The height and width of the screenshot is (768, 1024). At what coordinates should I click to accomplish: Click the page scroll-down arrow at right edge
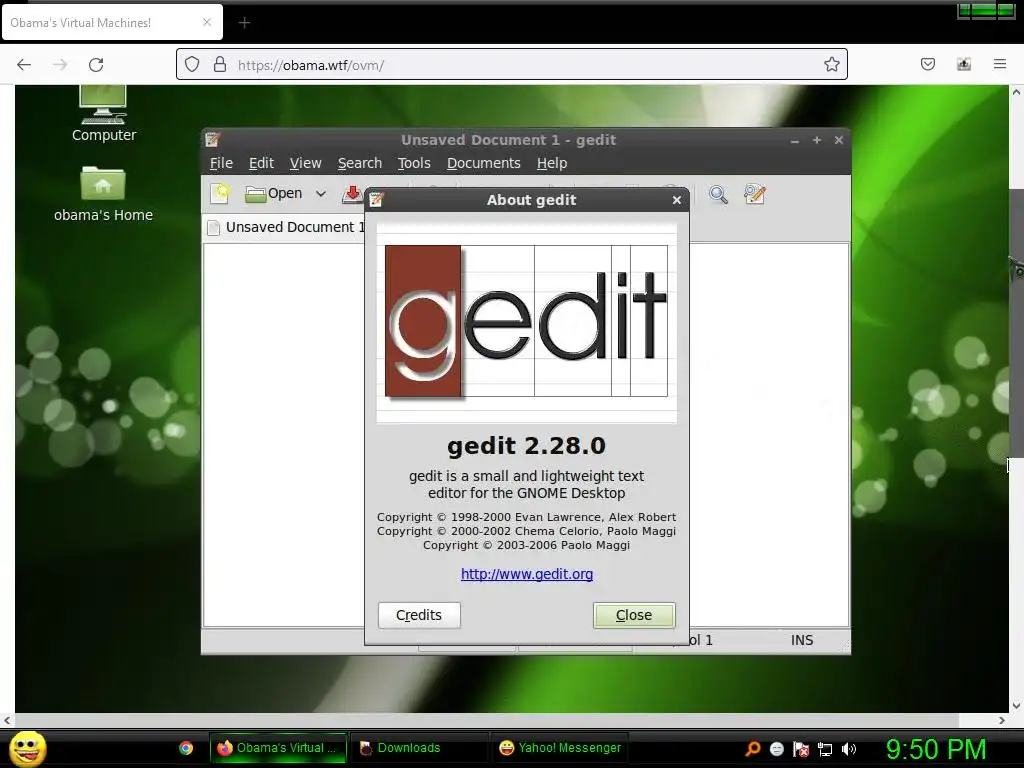point(1016,706)
